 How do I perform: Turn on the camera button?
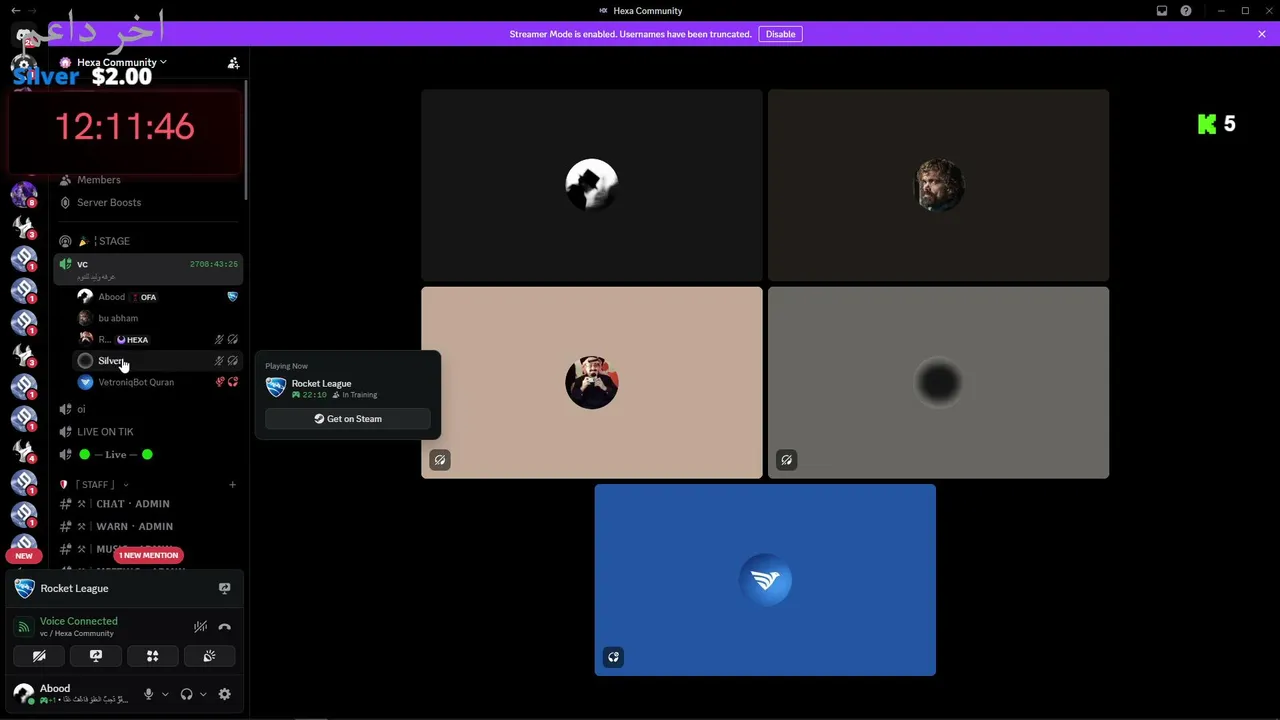point(39,656)
